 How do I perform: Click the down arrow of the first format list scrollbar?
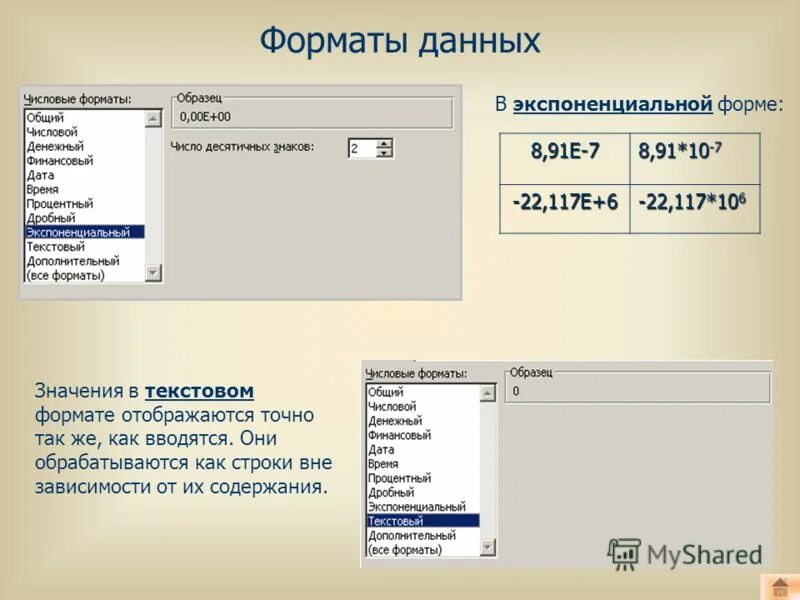coord(154,271)
